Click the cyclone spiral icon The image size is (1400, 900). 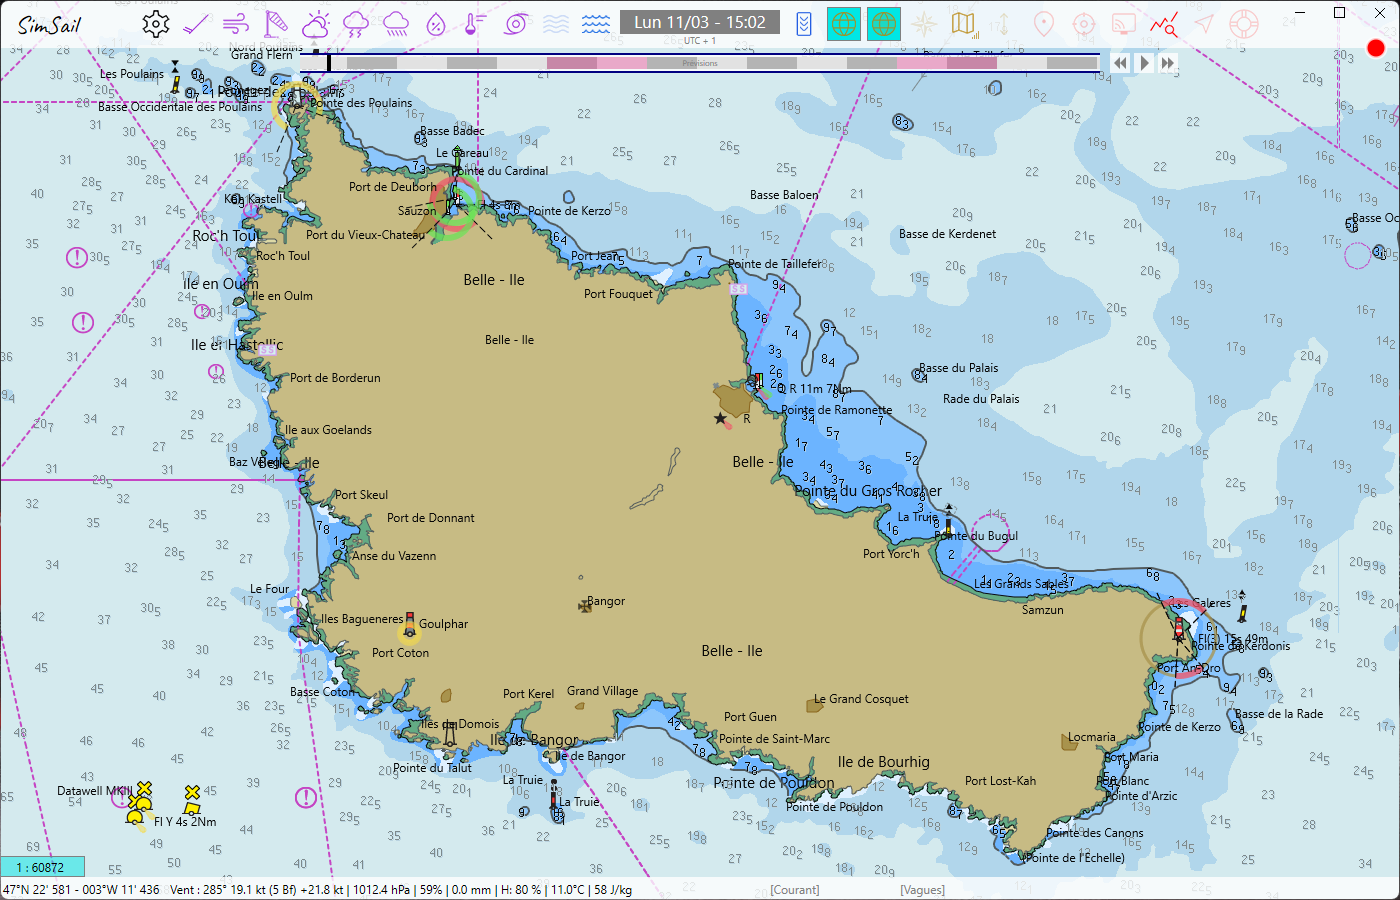click(x=516, y=24)
